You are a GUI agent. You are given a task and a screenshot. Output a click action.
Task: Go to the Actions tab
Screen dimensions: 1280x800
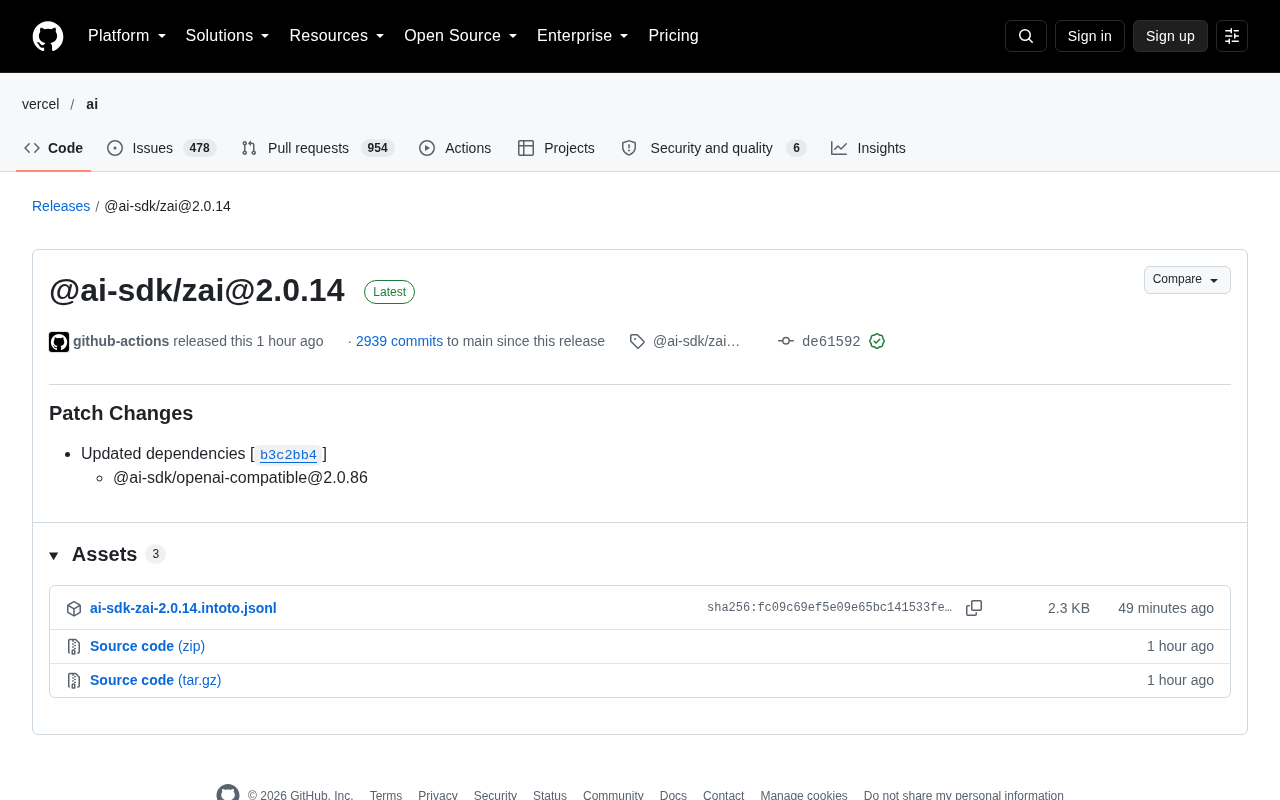click(455, 148)
